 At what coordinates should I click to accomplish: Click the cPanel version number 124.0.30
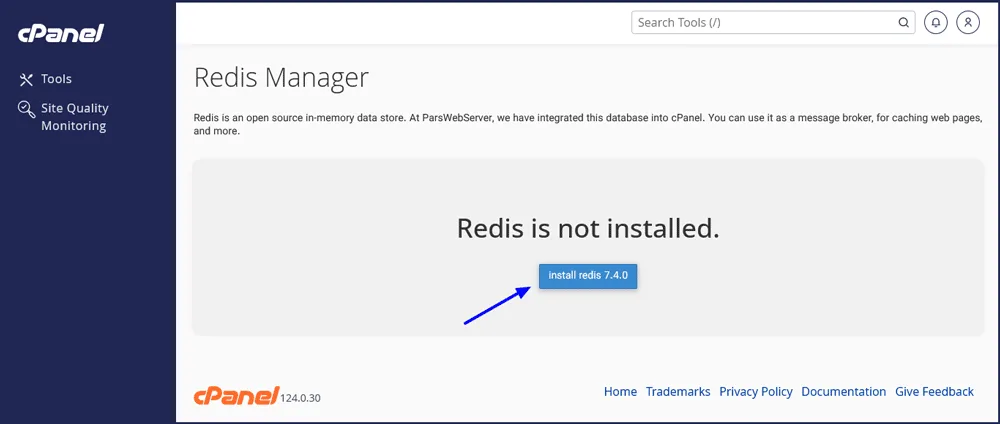(301, 398)
